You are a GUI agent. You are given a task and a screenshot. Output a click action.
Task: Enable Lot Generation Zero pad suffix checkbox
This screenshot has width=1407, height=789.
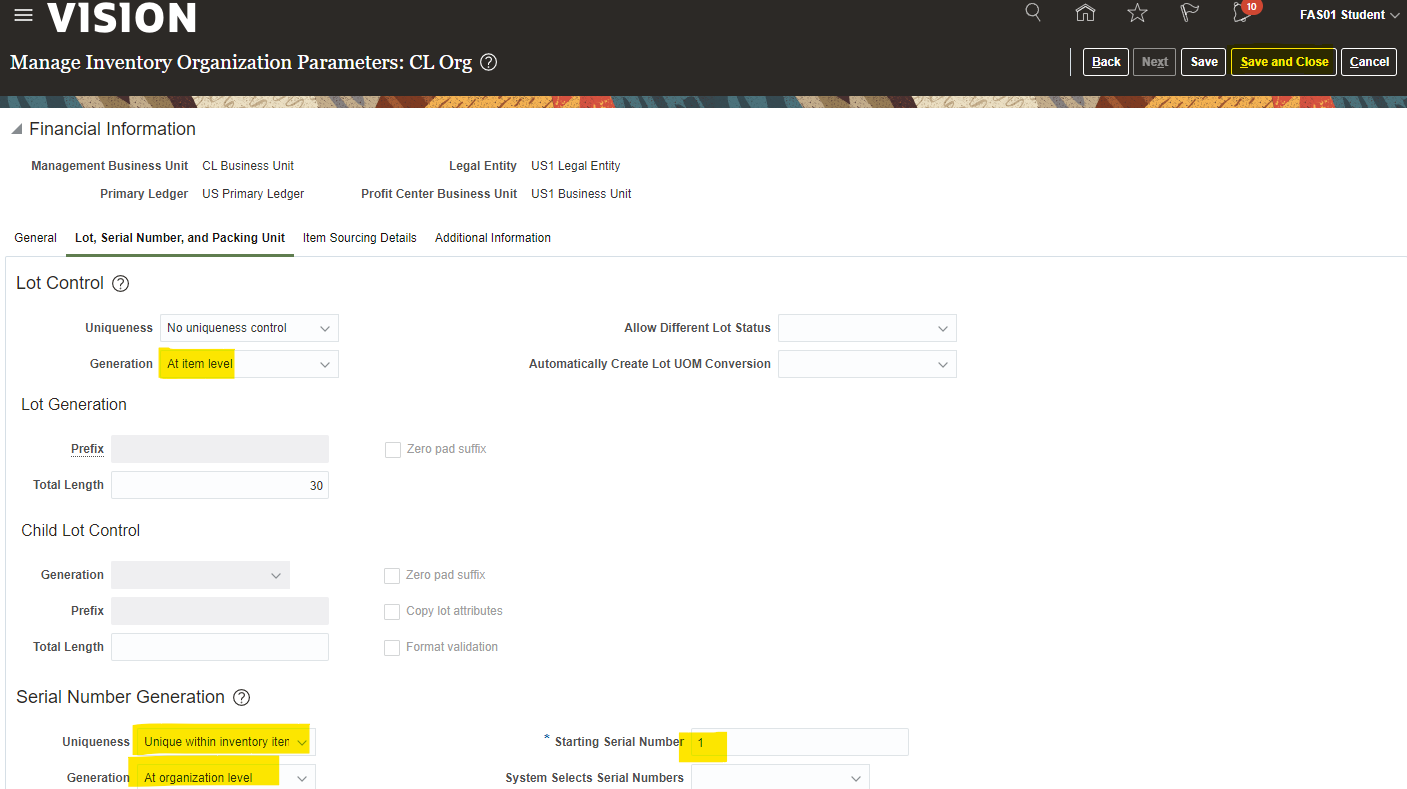click(x=393, y=450)
